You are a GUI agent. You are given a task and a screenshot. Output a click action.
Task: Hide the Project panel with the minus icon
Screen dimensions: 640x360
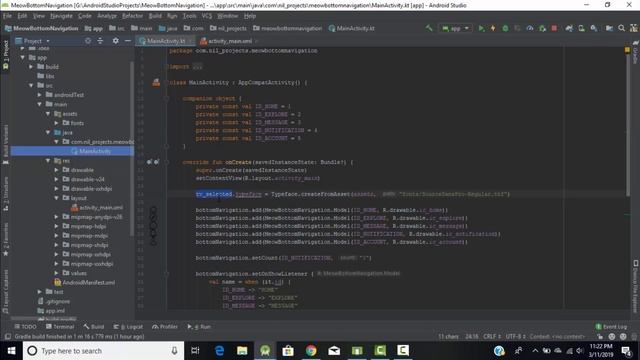128,41
